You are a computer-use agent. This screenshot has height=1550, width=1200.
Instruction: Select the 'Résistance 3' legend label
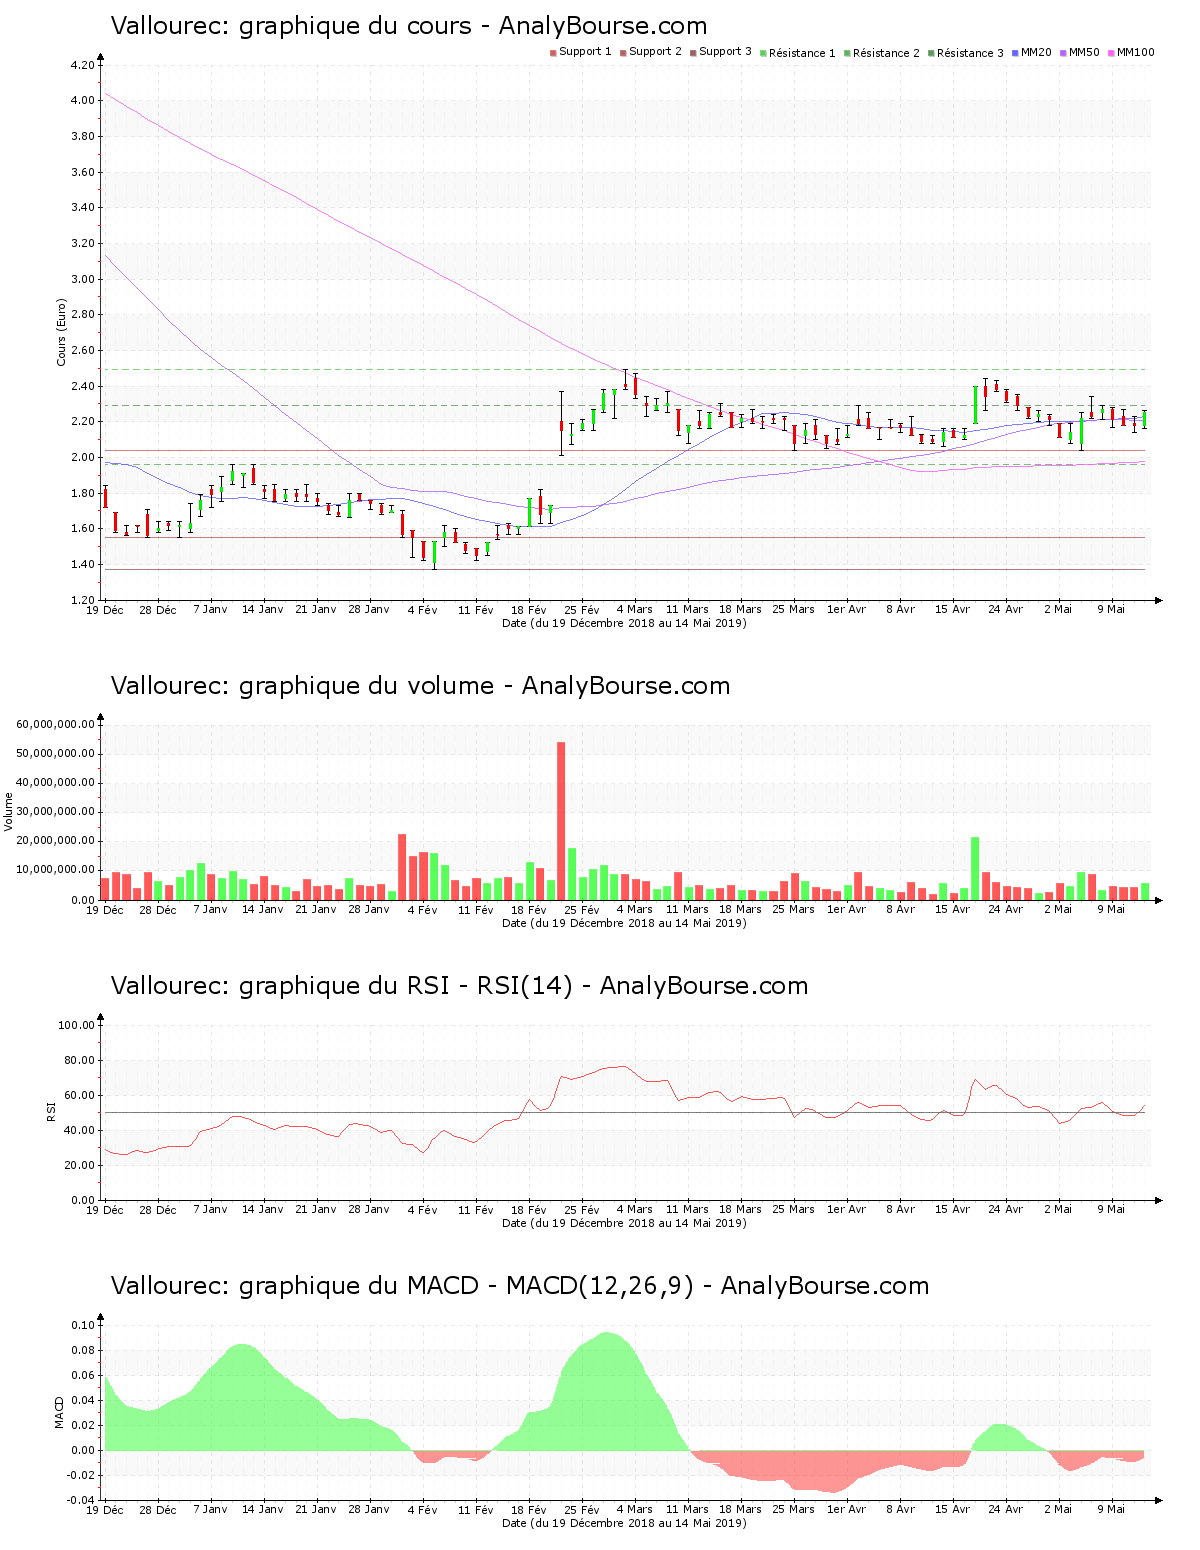(970, 53)
